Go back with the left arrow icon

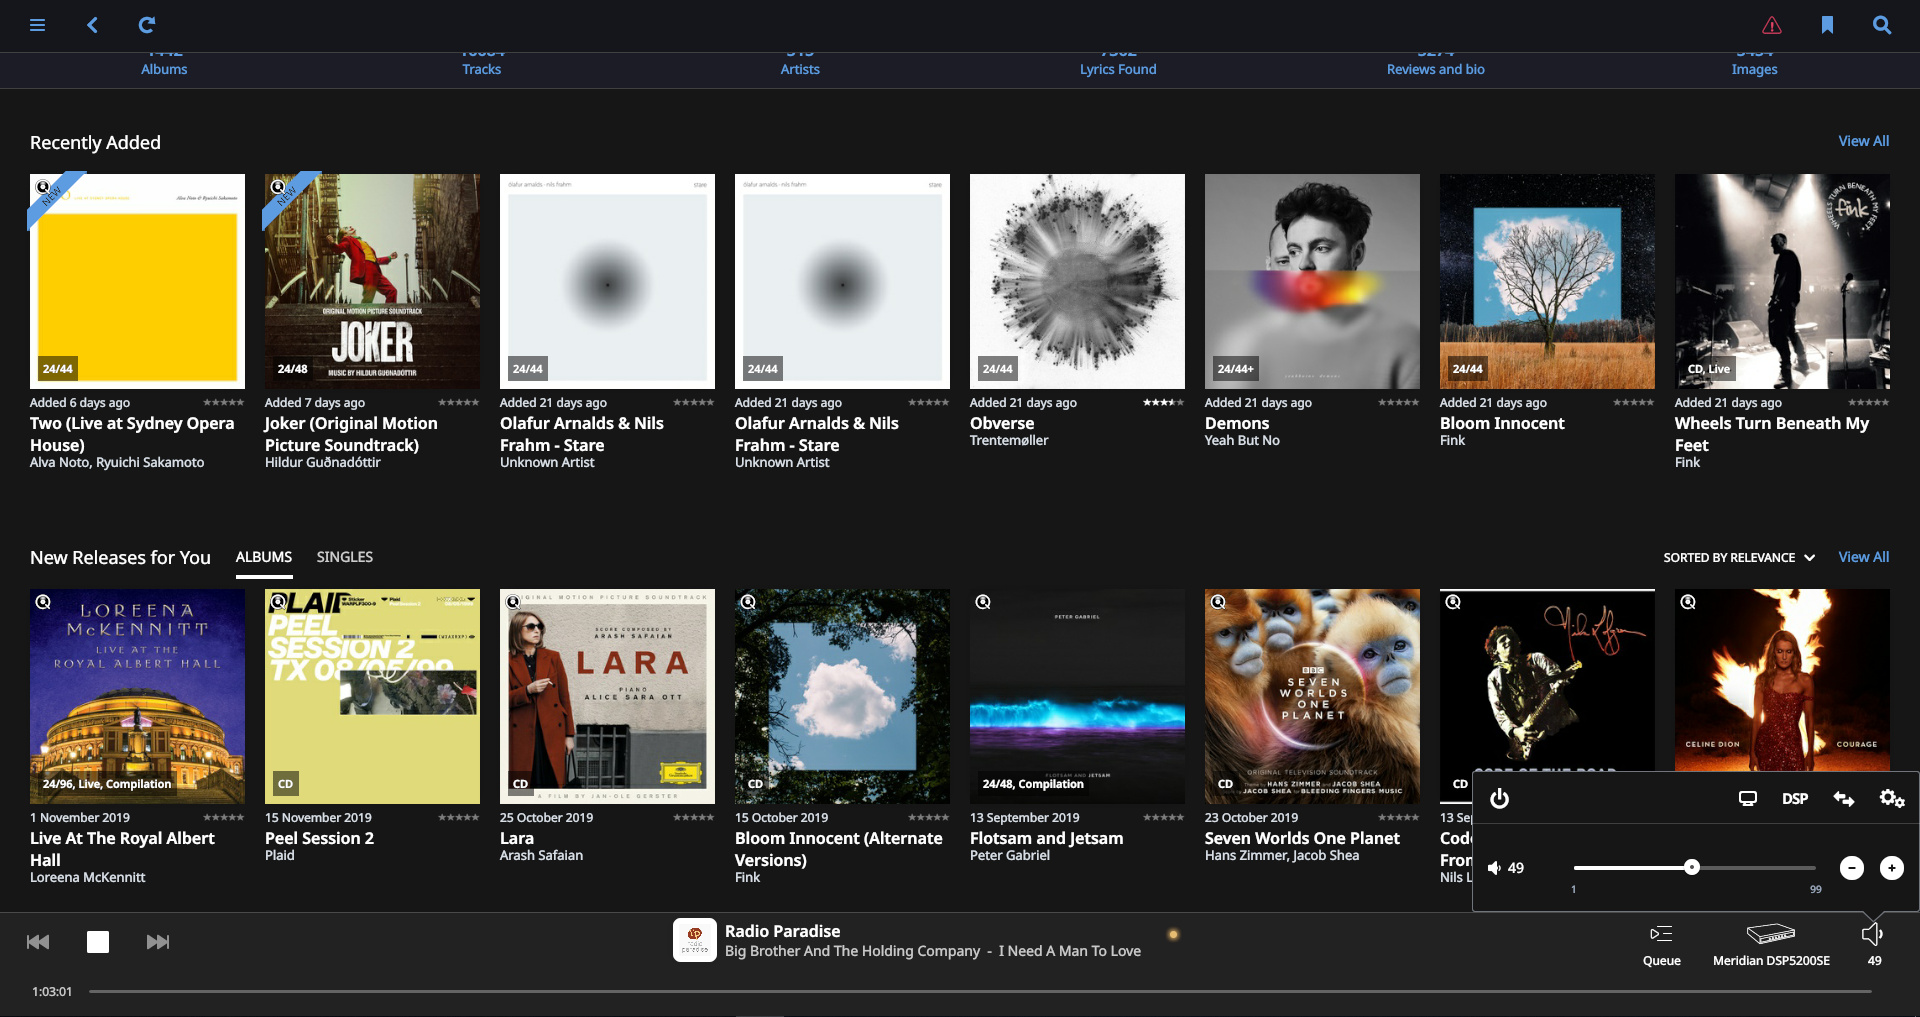(92, 25)
